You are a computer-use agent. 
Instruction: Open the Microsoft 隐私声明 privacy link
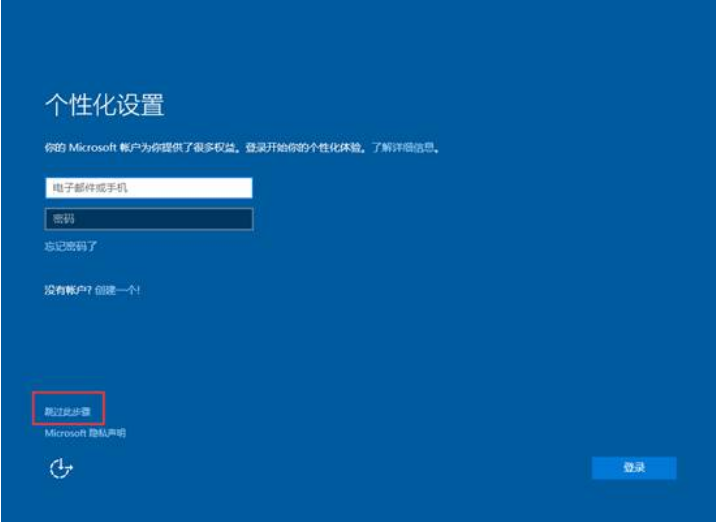tap(85, 433)
